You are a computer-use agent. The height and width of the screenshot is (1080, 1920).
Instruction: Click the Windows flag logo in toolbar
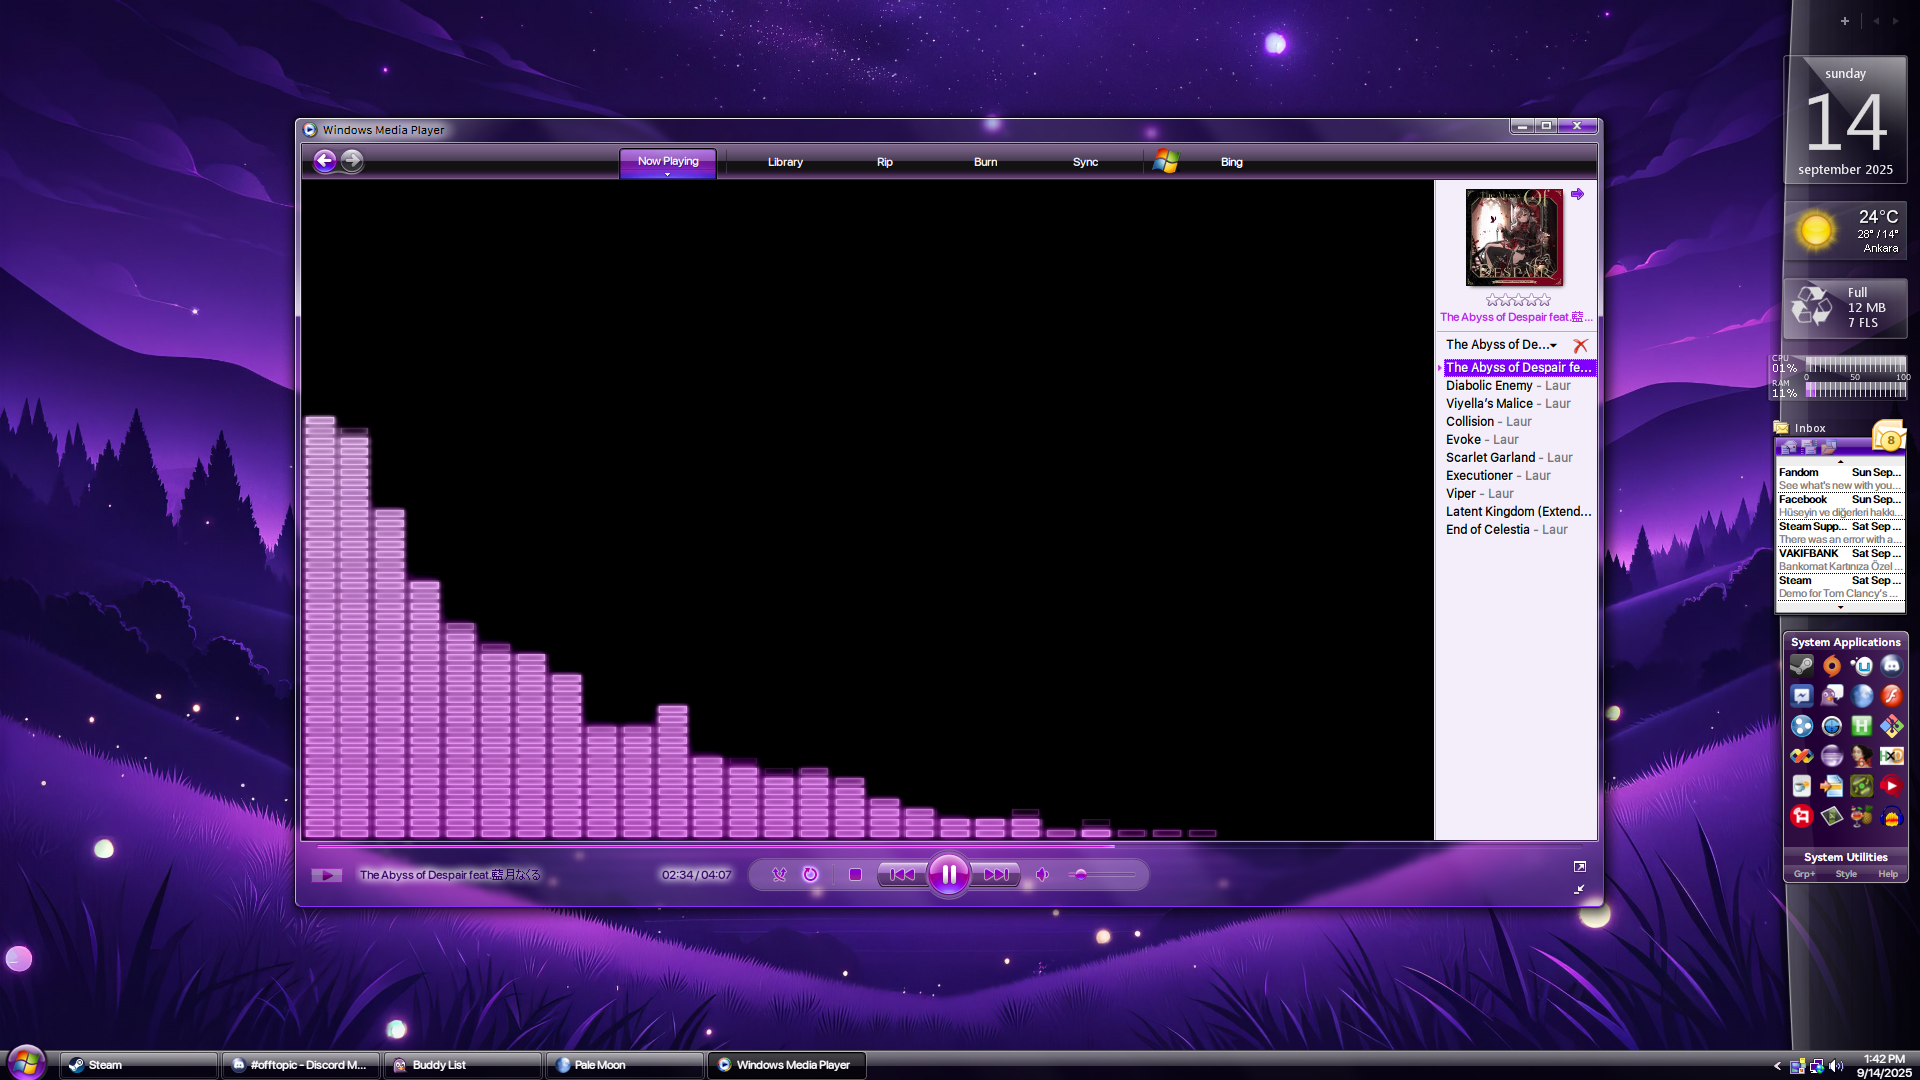click(x=1166, y=161)
